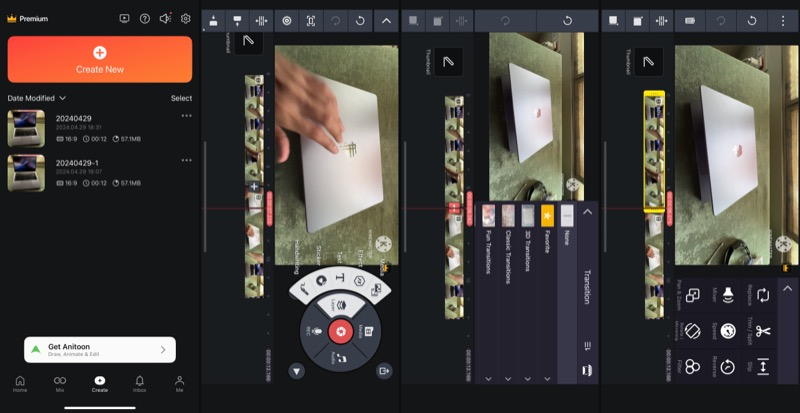
Task: Select the Favorite star transition
Action: pyautogui.click(x=547, y=214)
